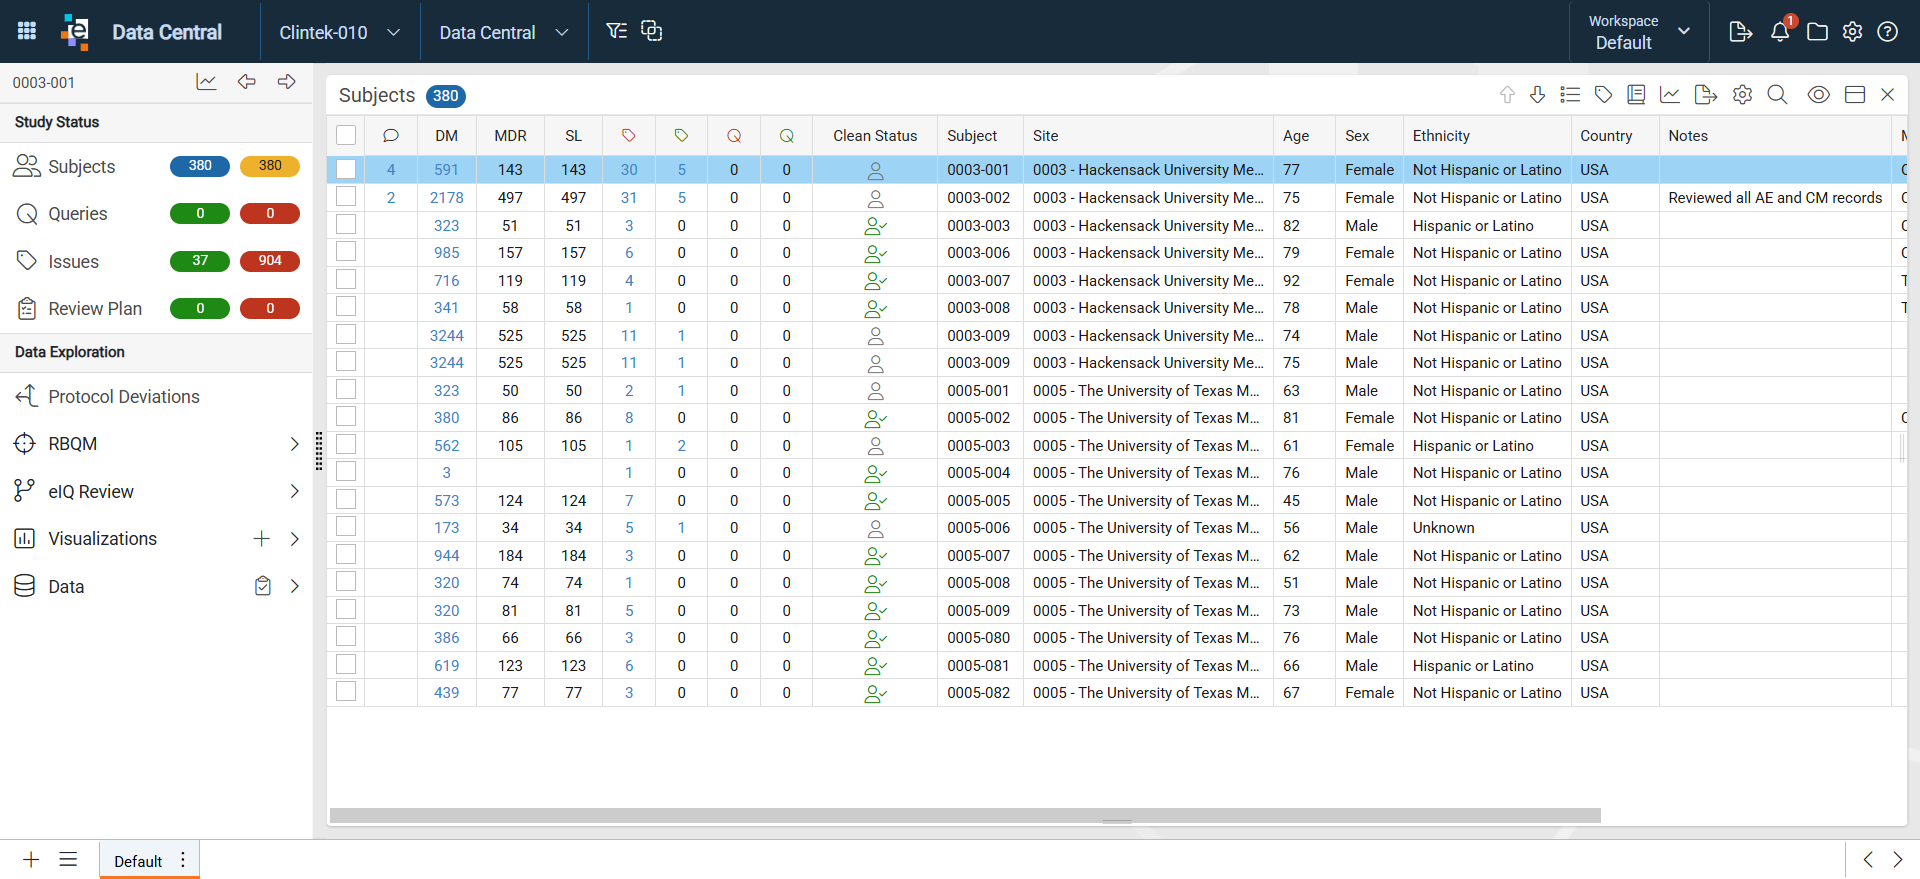Click the chart icon beside 0003-001
This screenshot has width=1920, height=879.
pos(206,82)
